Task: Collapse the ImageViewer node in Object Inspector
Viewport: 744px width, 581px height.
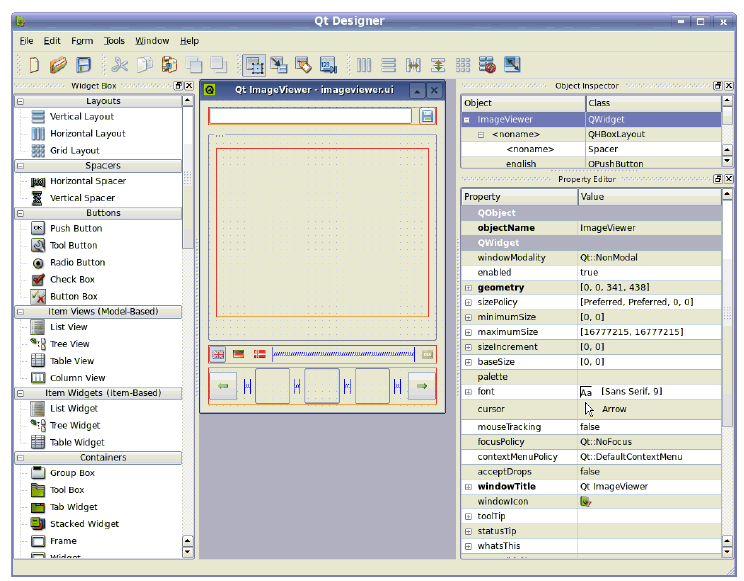Action: click(x=467, y=119)
